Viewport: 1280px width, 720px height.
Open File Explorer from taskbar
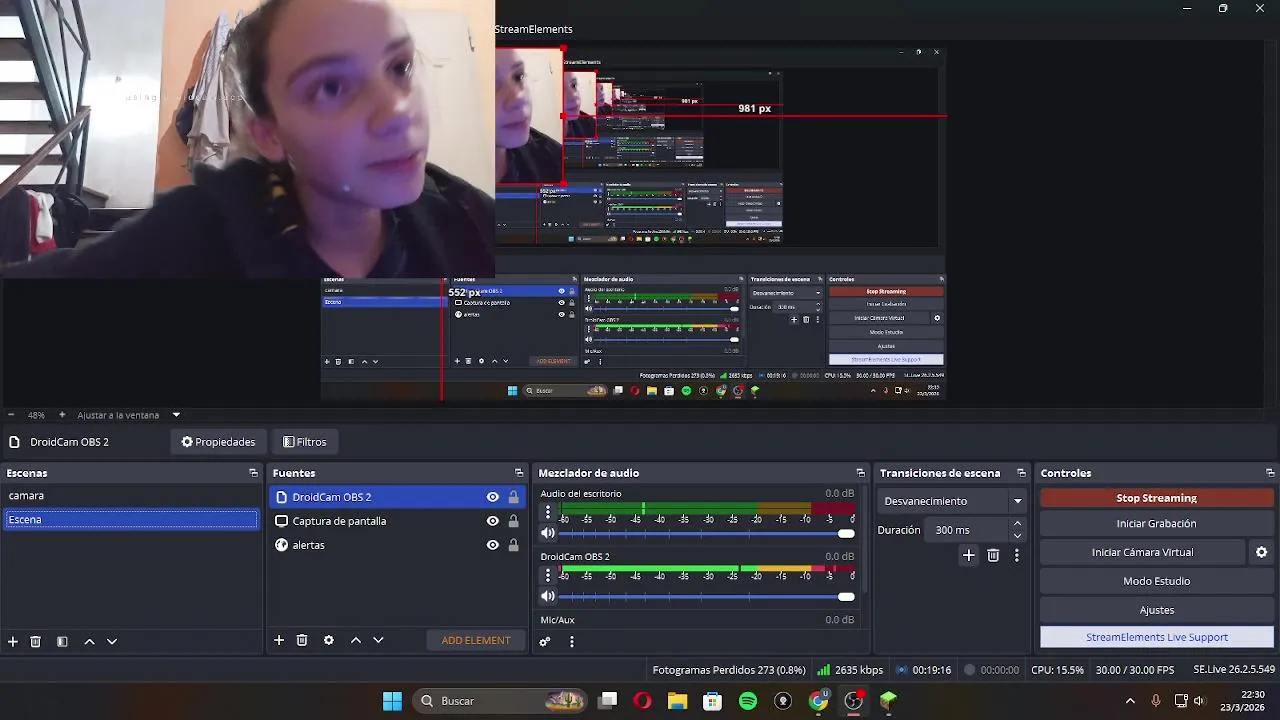[677, 701]
